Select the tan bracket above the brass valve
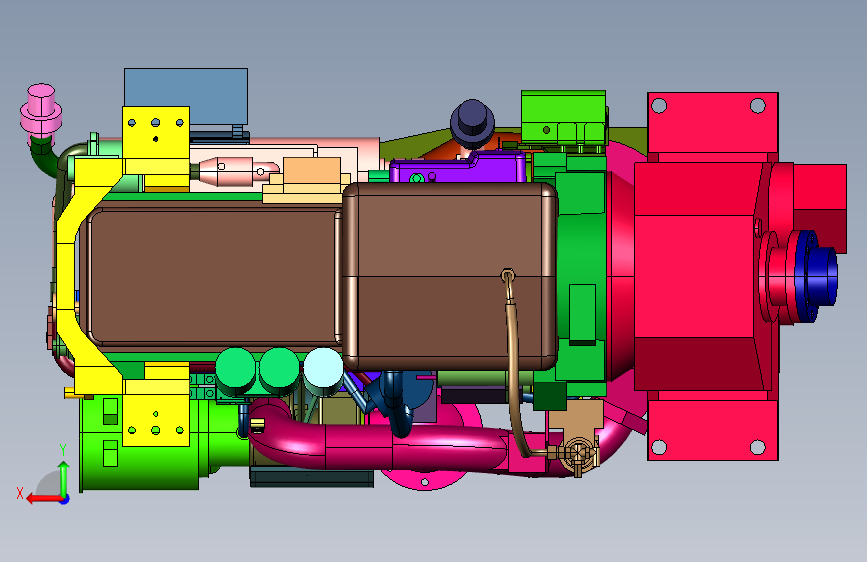 click(576, 418)
